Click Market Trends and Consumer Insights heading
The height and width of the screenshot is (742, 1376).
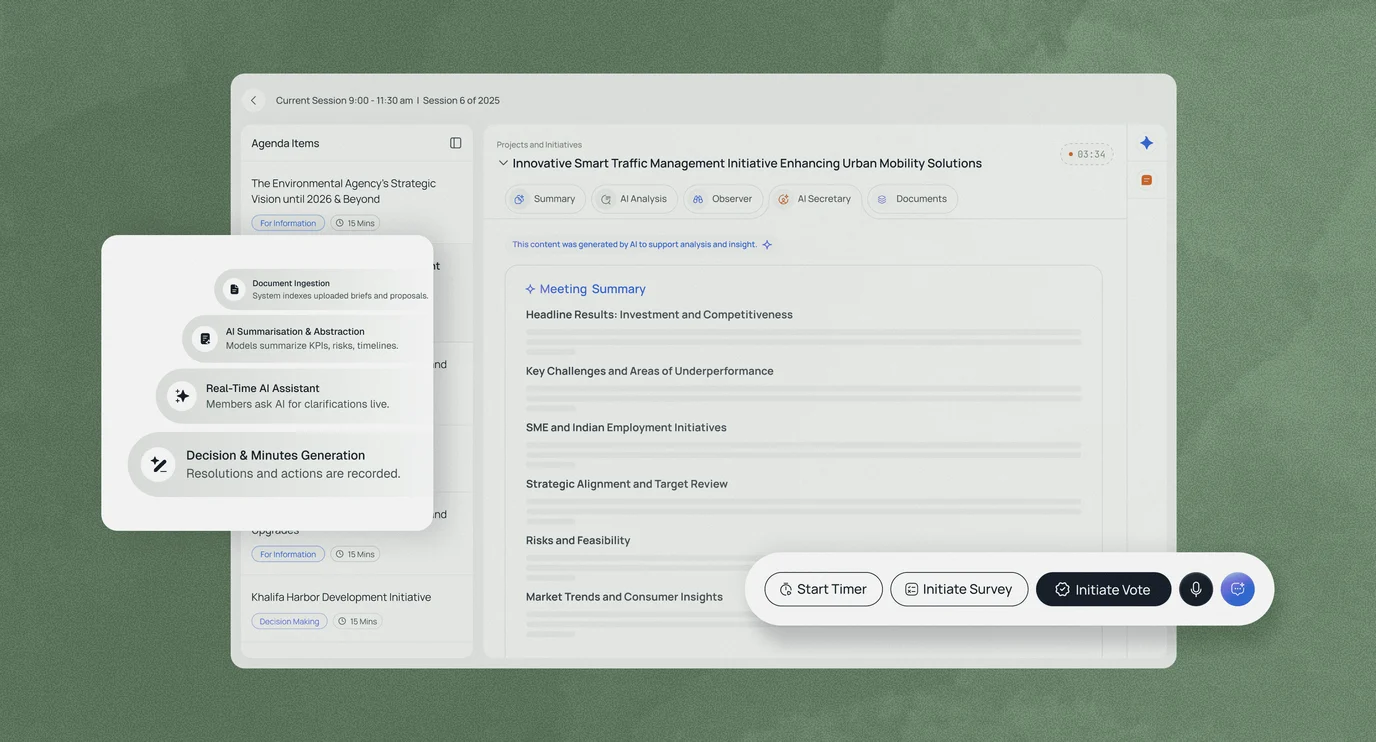click(624, 597)
